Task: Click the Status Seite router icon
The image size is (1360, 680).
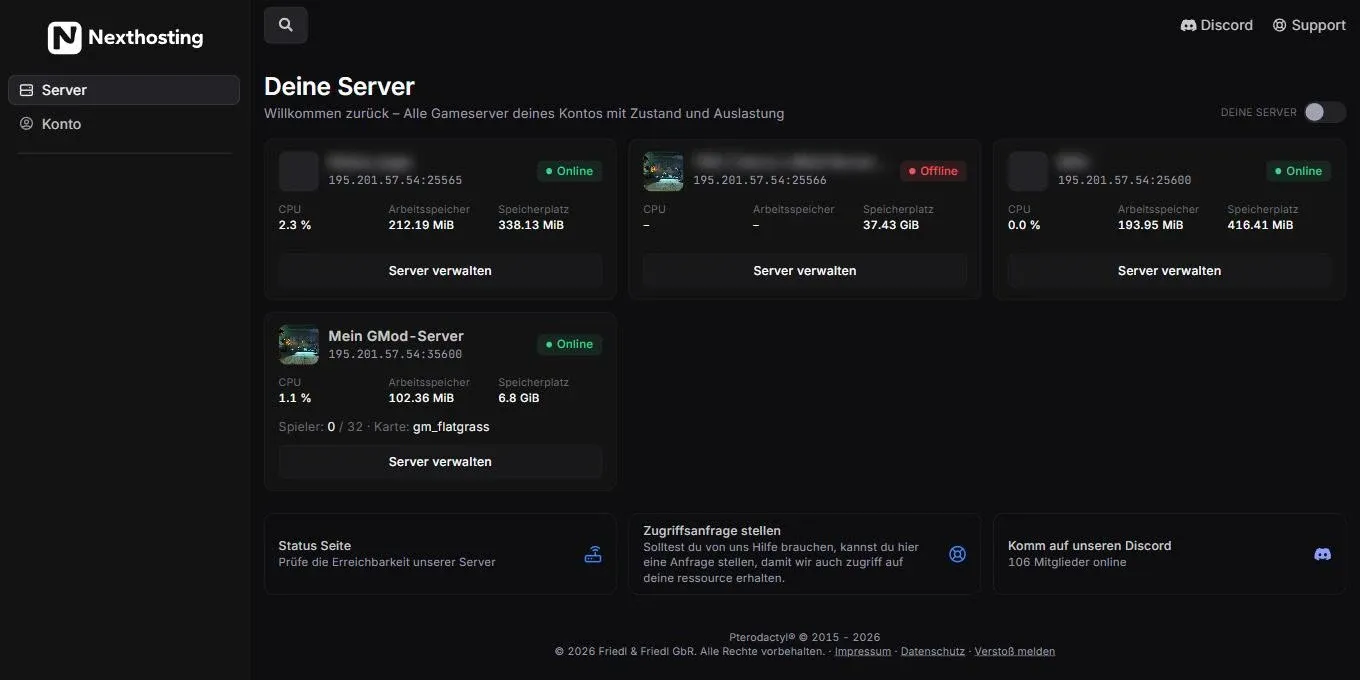Action: [x=593, y=554]
